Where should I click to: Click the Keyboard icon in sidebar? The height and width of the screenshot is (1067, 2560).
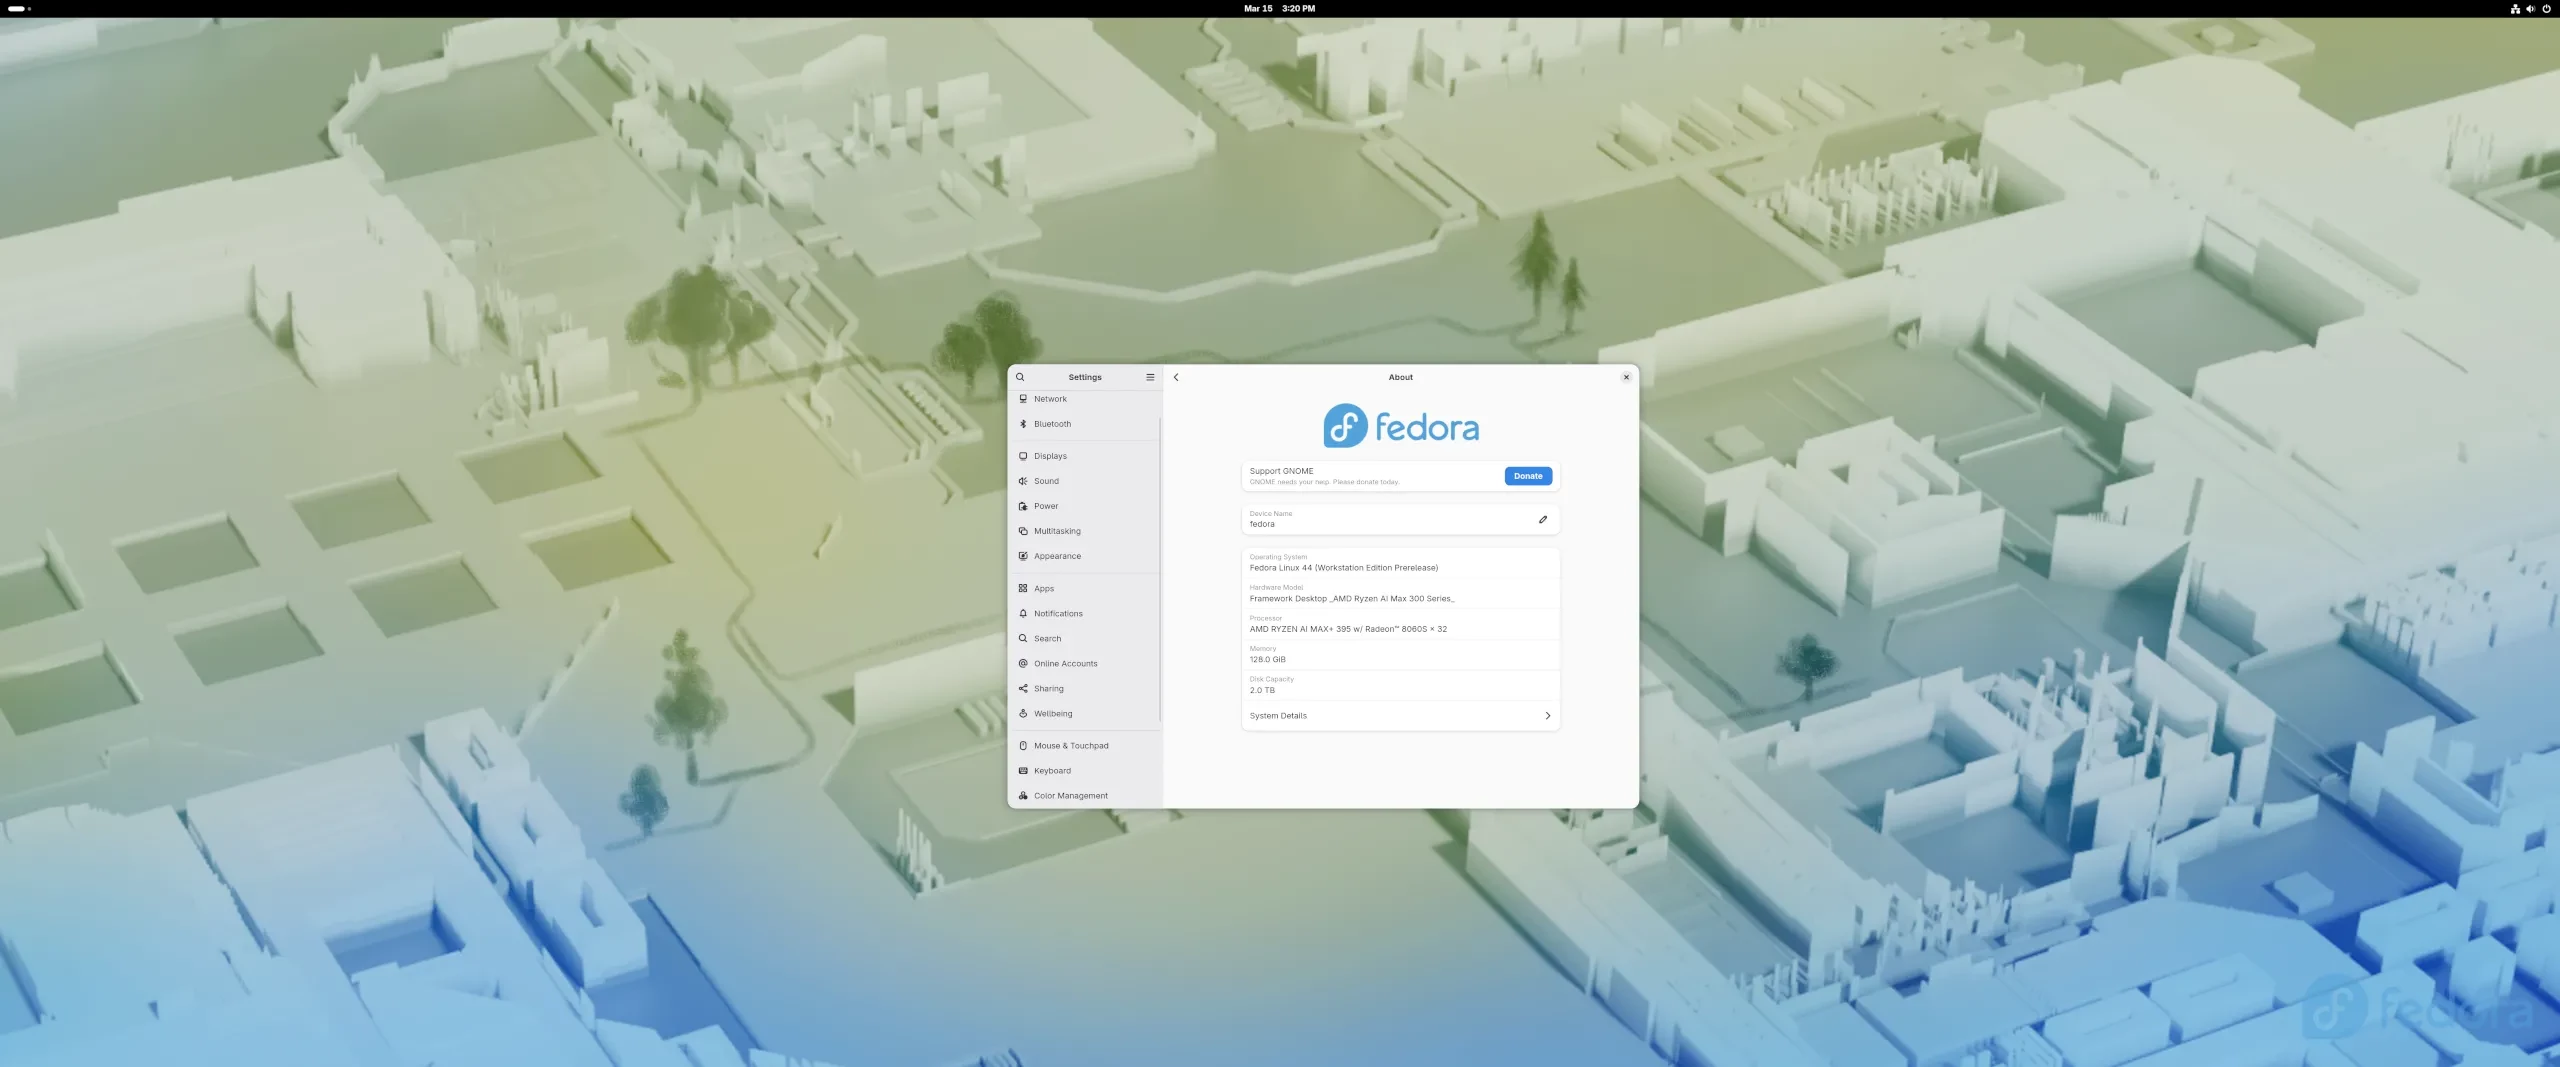tap(1023, 771)
